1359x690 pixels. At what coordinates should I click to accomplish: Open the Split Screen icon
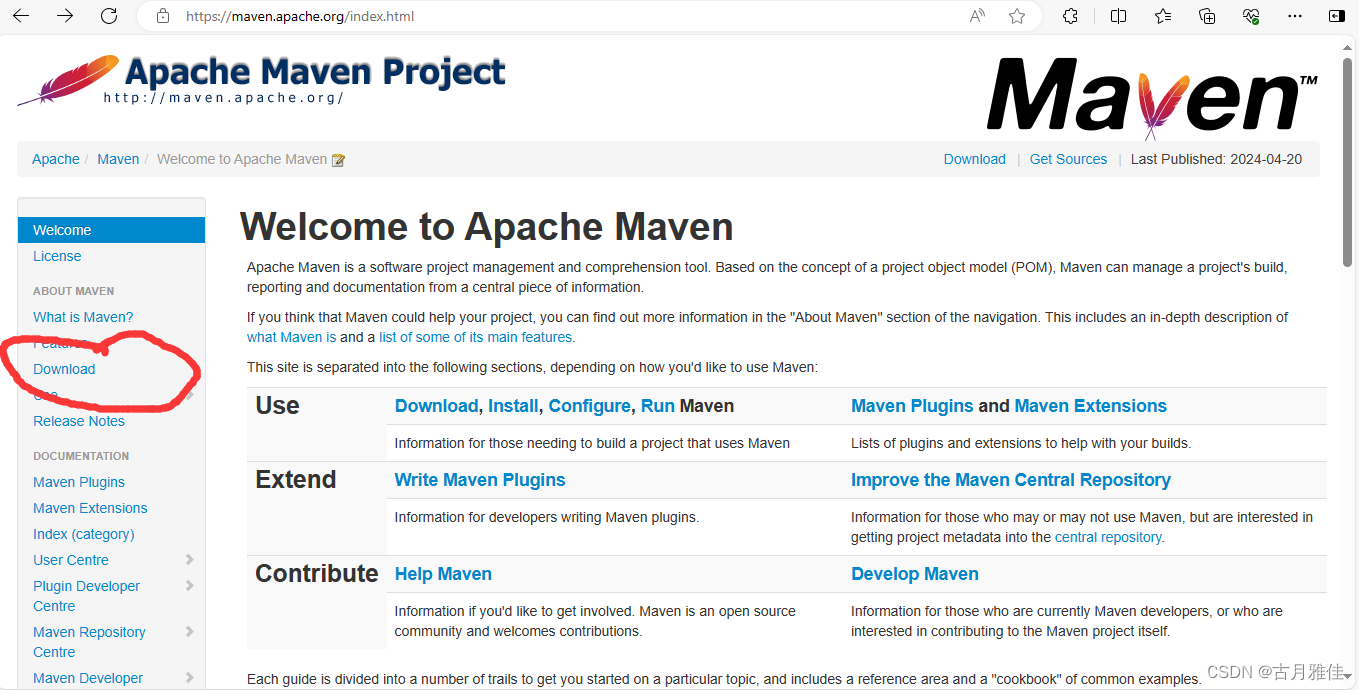click(1118, 16)
